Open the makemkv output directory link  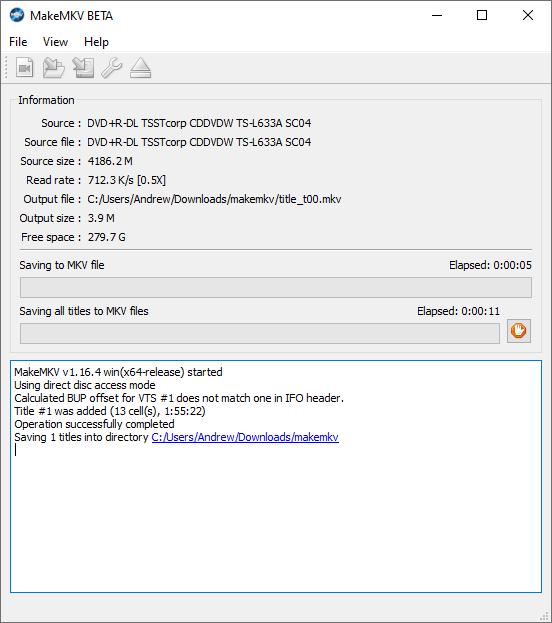pos(245,437)
